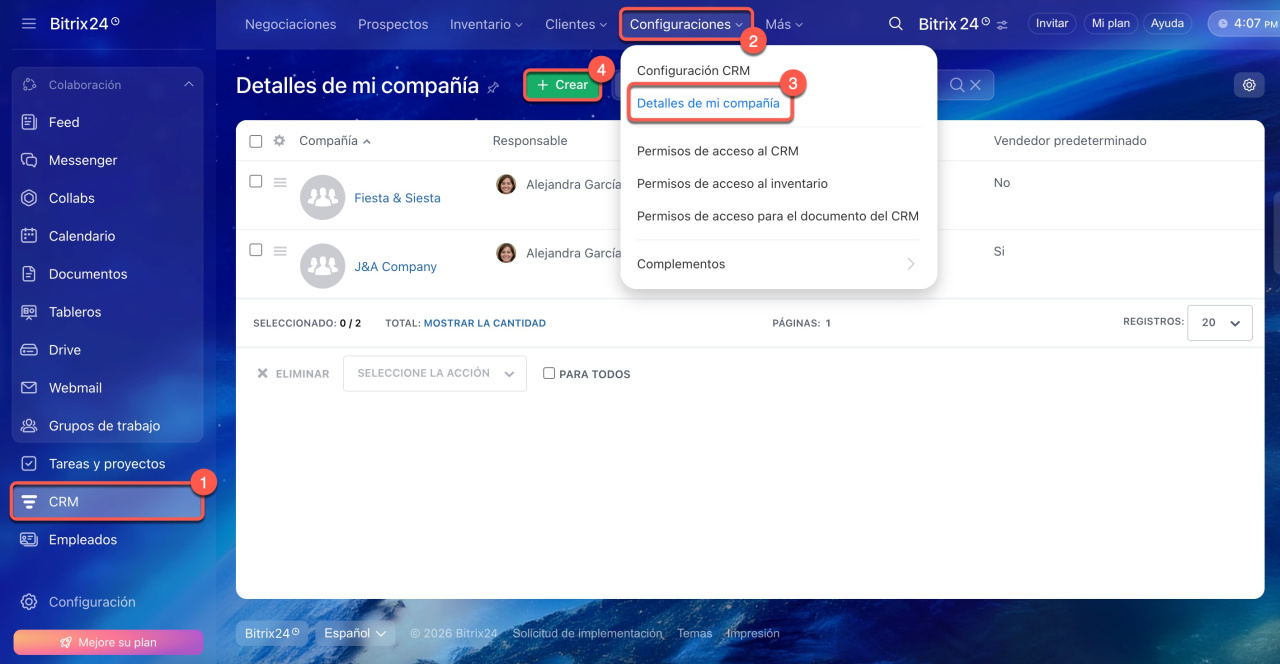Open the J&A Company link

pos(395,267)
